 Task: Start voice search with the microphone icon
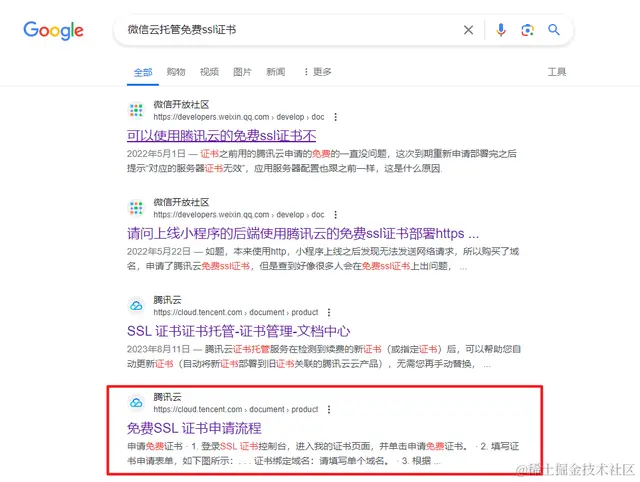pyautogui.click(x=501, y=30)
